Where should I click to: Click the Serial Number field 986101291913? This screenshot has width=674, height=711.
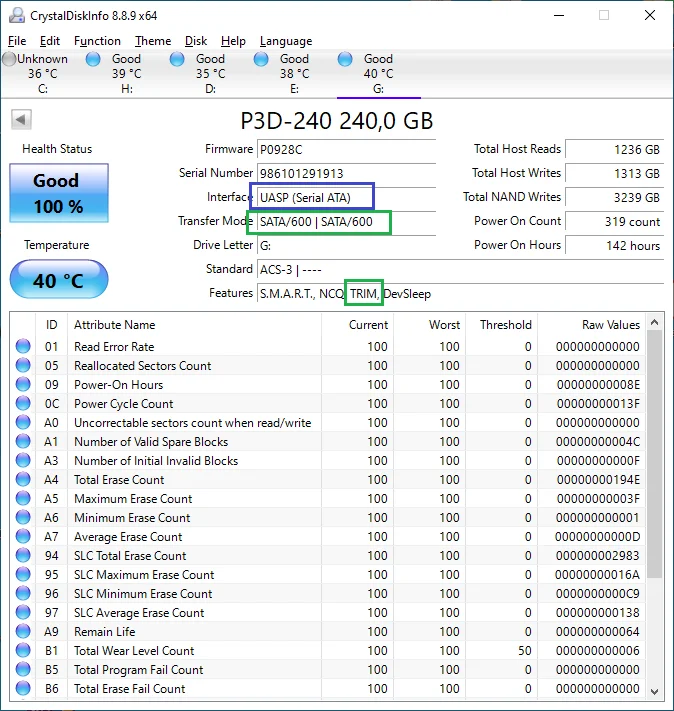click(x=346, y=174)
